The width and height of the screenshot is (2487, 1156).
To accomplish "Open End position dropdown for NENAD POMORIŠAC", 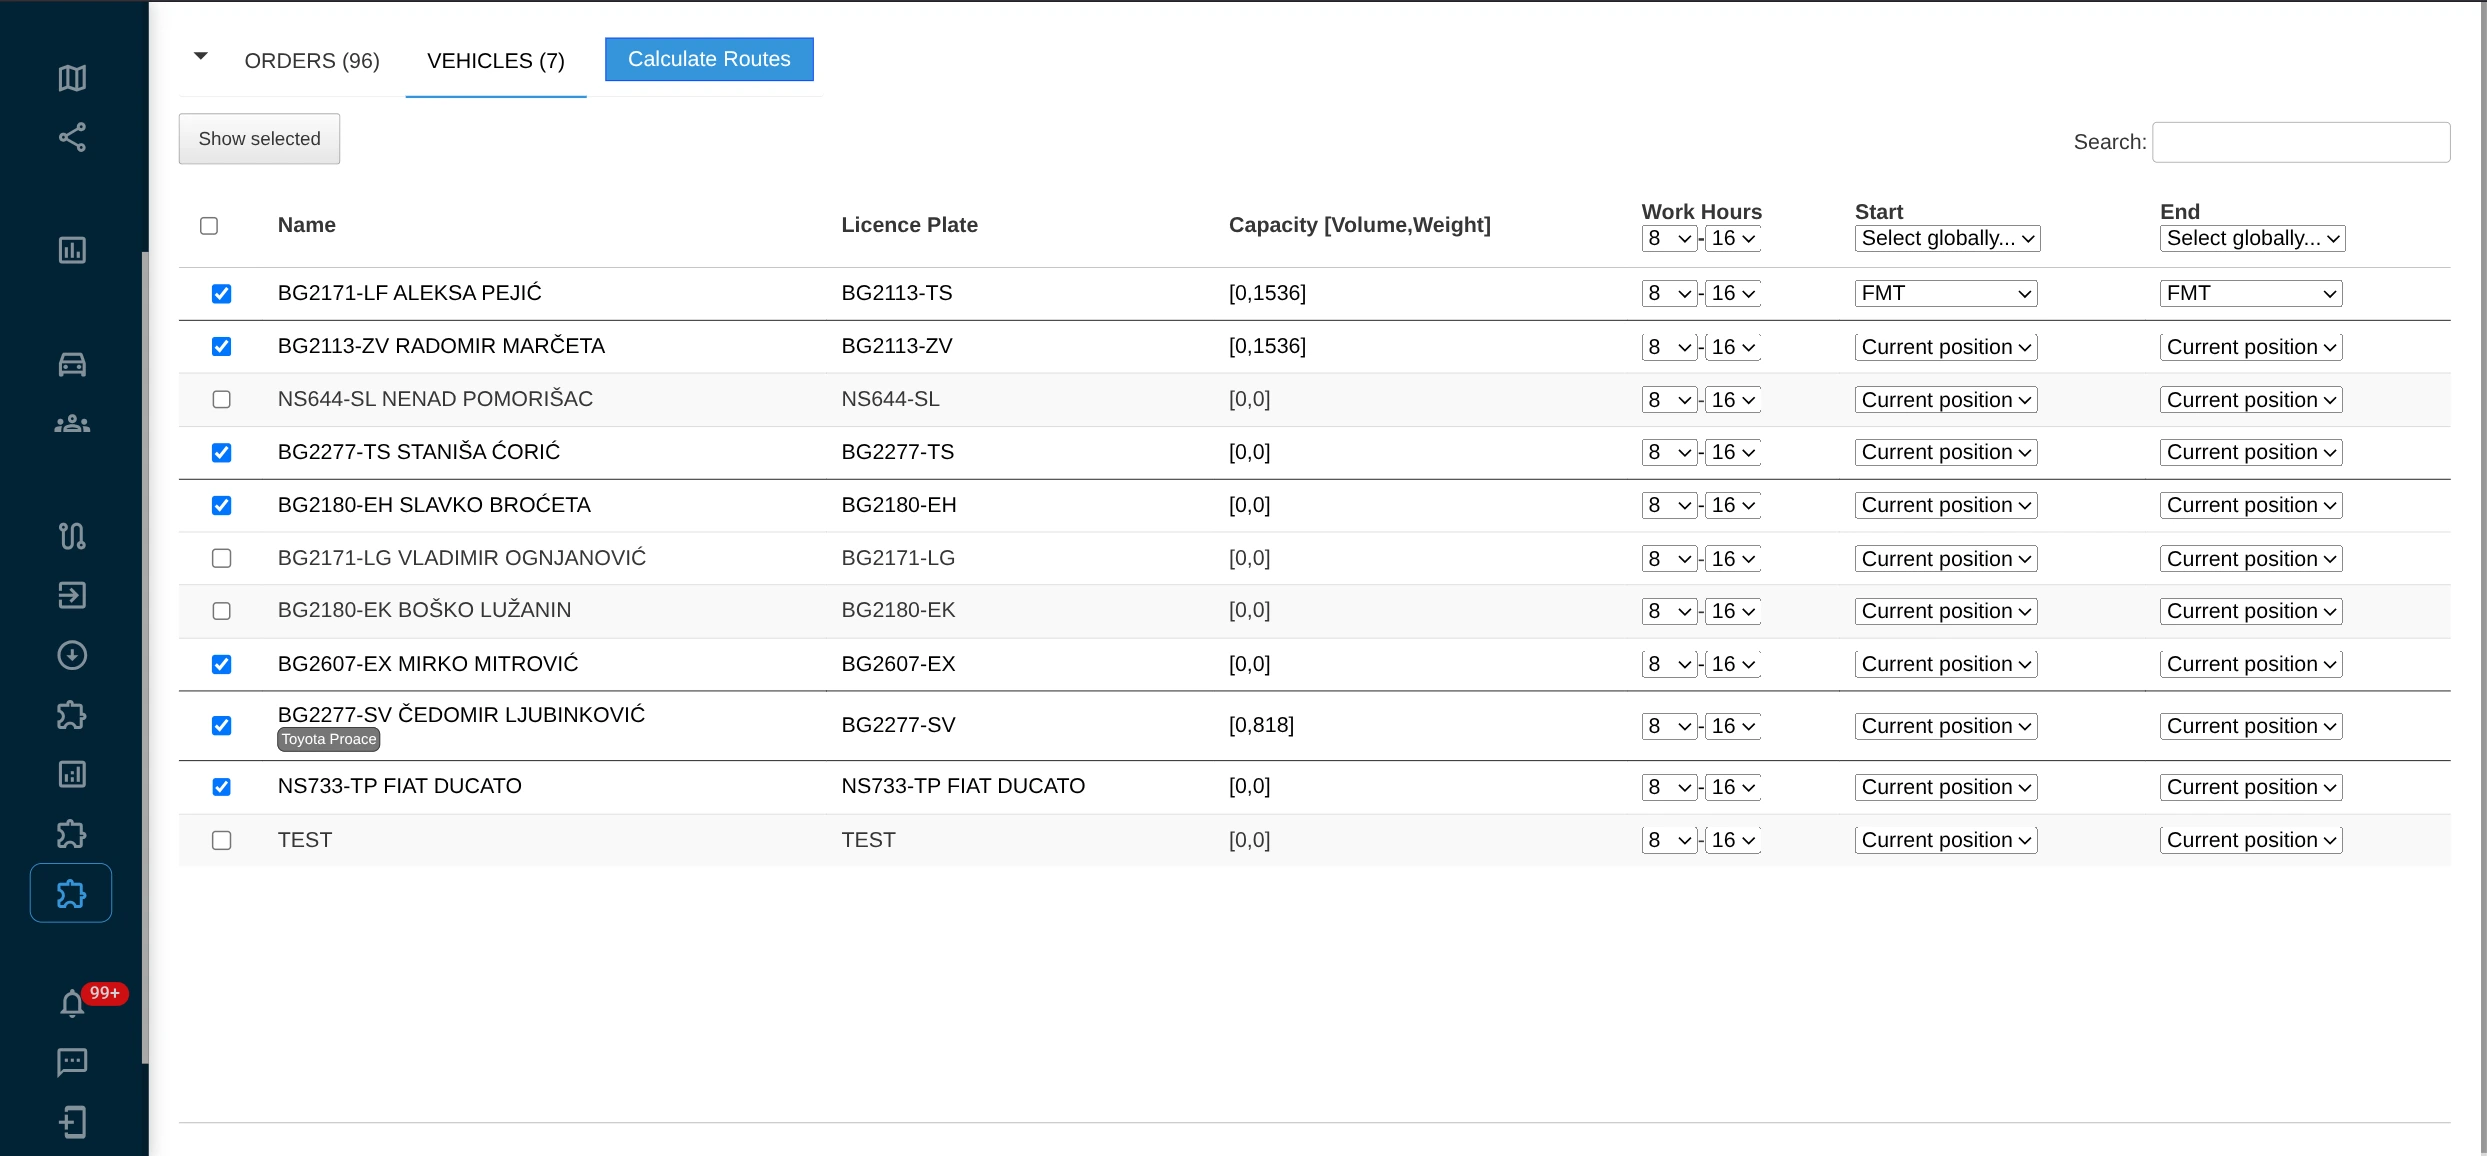I will pos(2251,401).
